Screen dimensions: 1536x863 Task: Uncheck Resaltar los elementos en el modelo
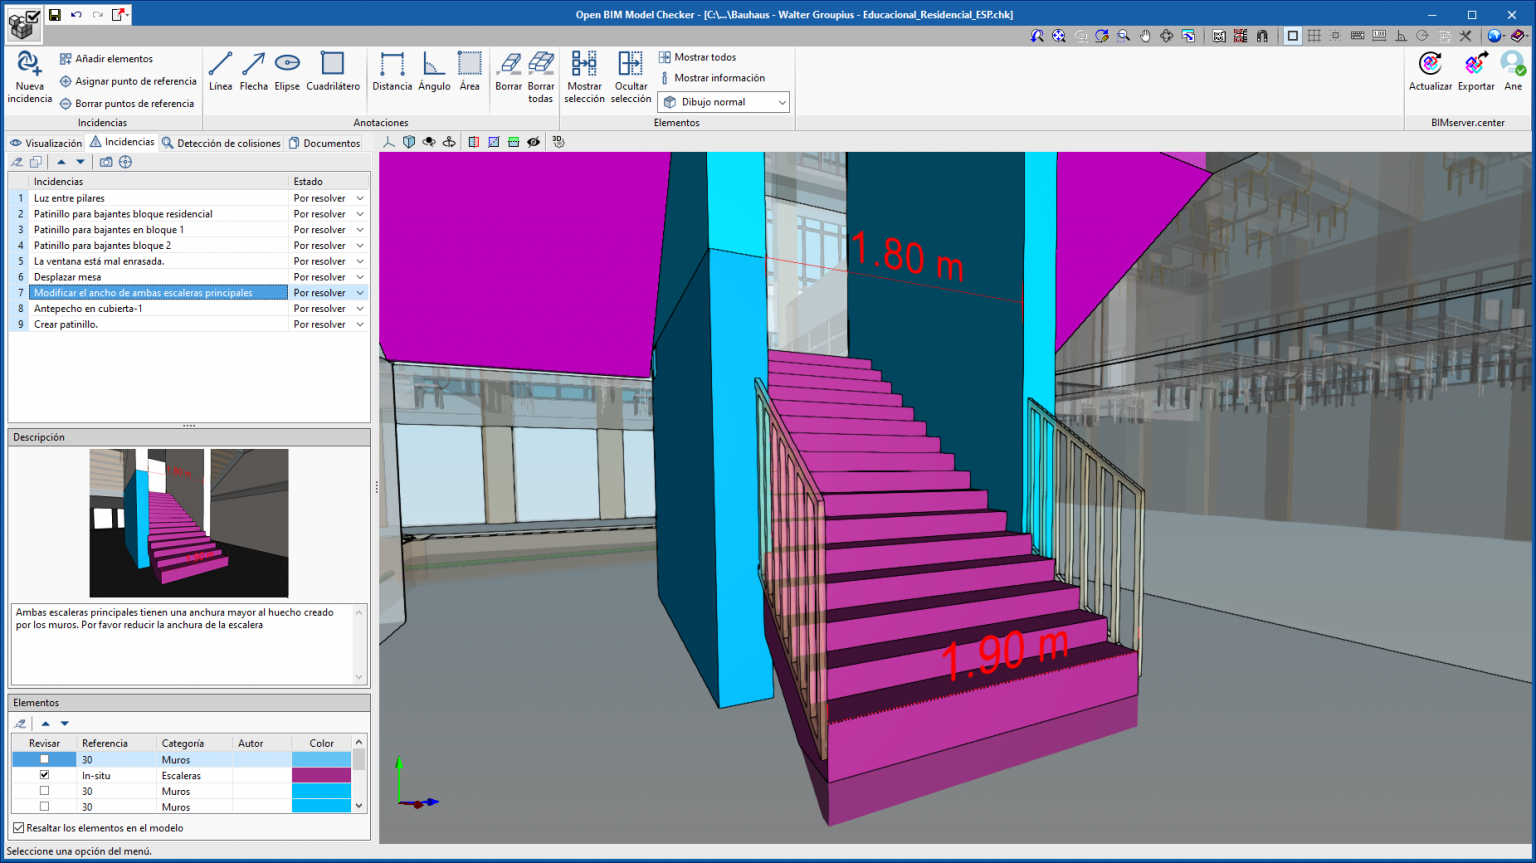click(19, 828)
